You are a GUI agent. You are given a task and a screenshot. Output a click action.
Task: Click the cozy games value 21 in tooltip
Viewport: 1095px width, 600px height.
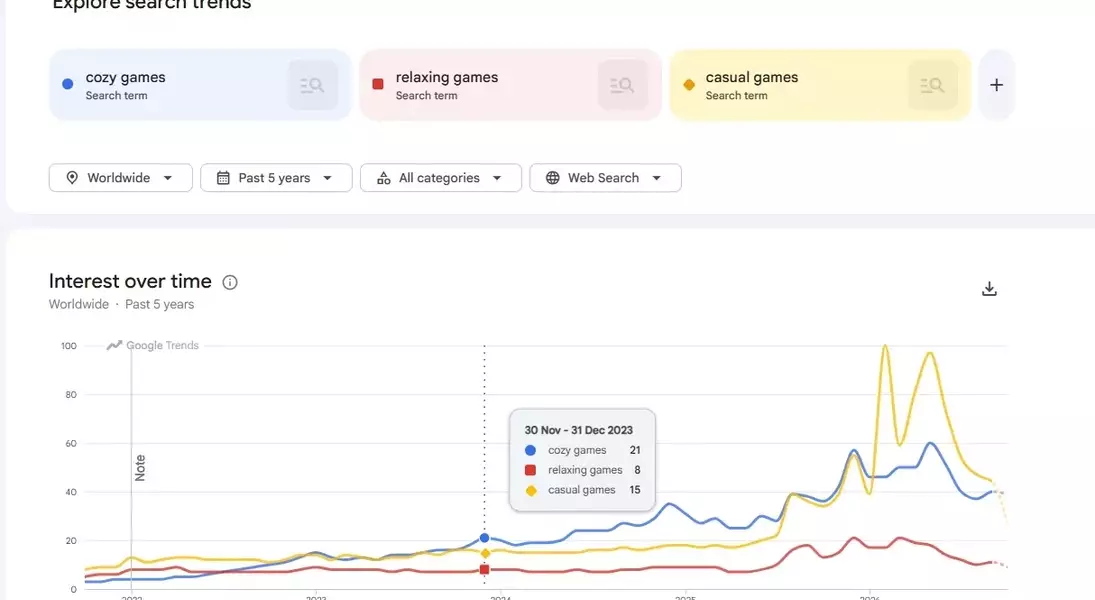tap(635, 451)
